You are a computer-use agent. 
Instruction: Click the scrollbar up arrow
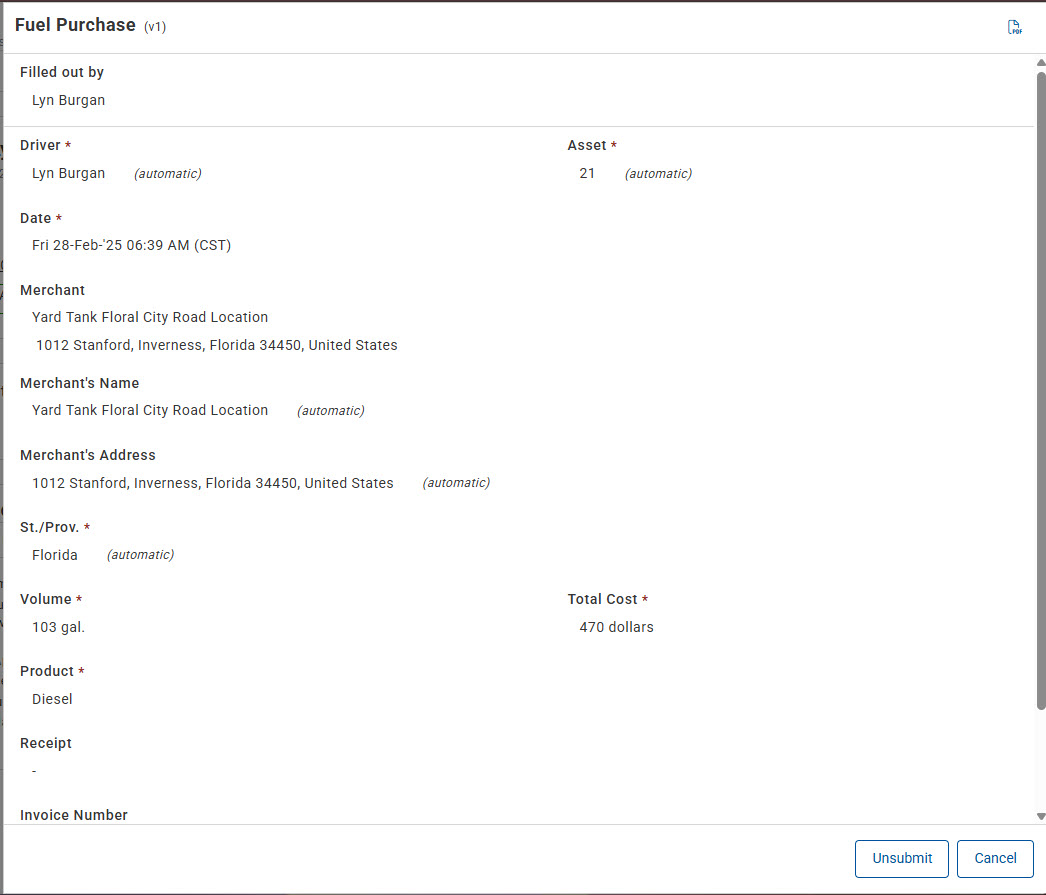pos(1041,63)
